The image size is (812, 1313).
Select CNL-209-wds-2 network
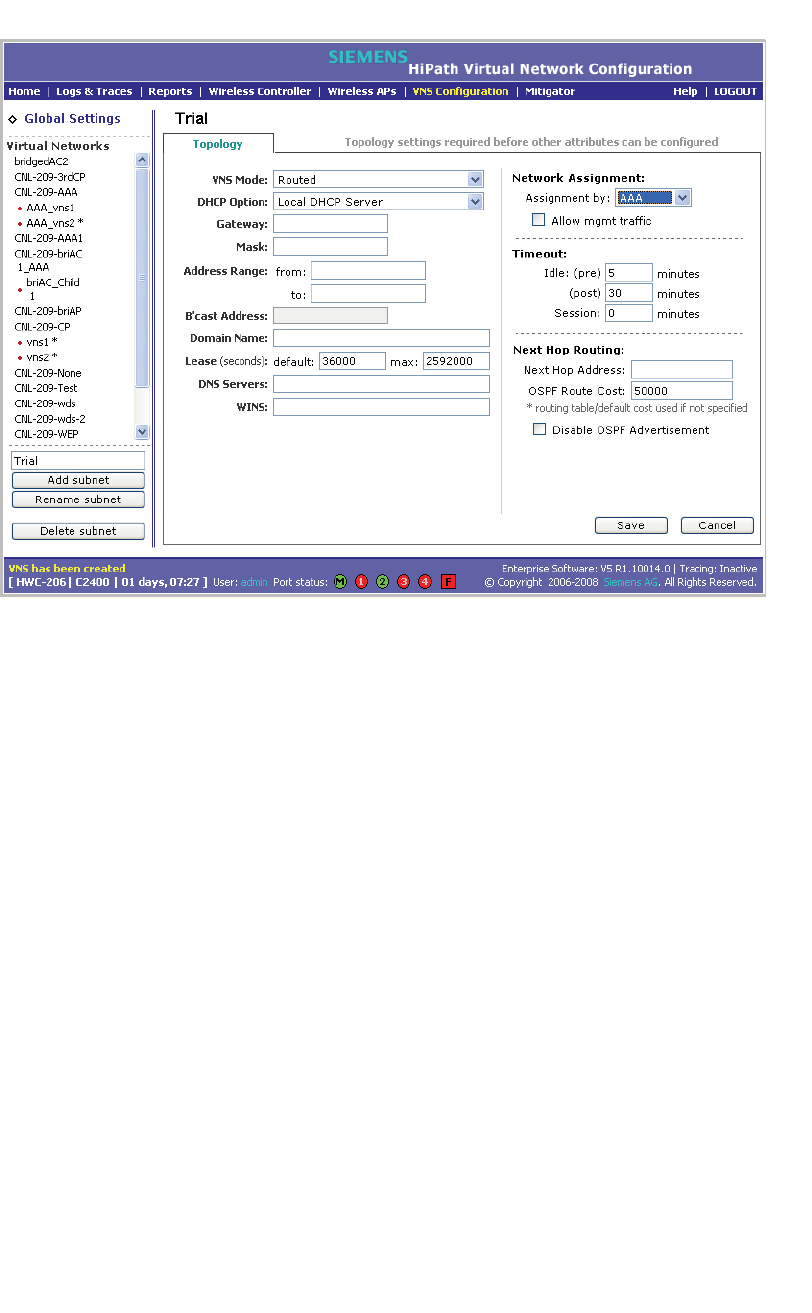tap(50, 419)
